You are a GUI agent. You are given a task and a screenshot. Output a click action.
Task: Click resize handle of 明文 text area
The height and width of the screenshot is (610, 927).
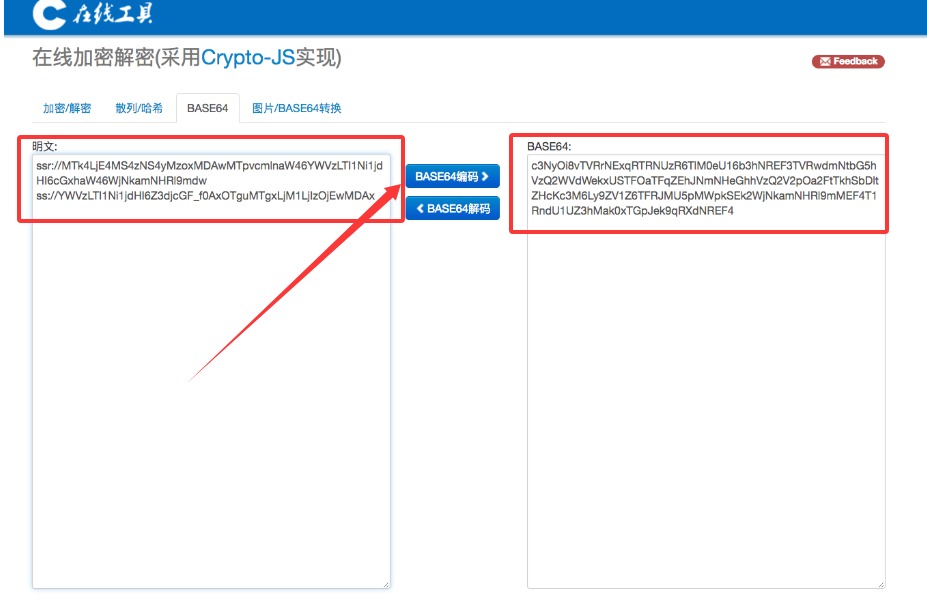pos(385,584)
